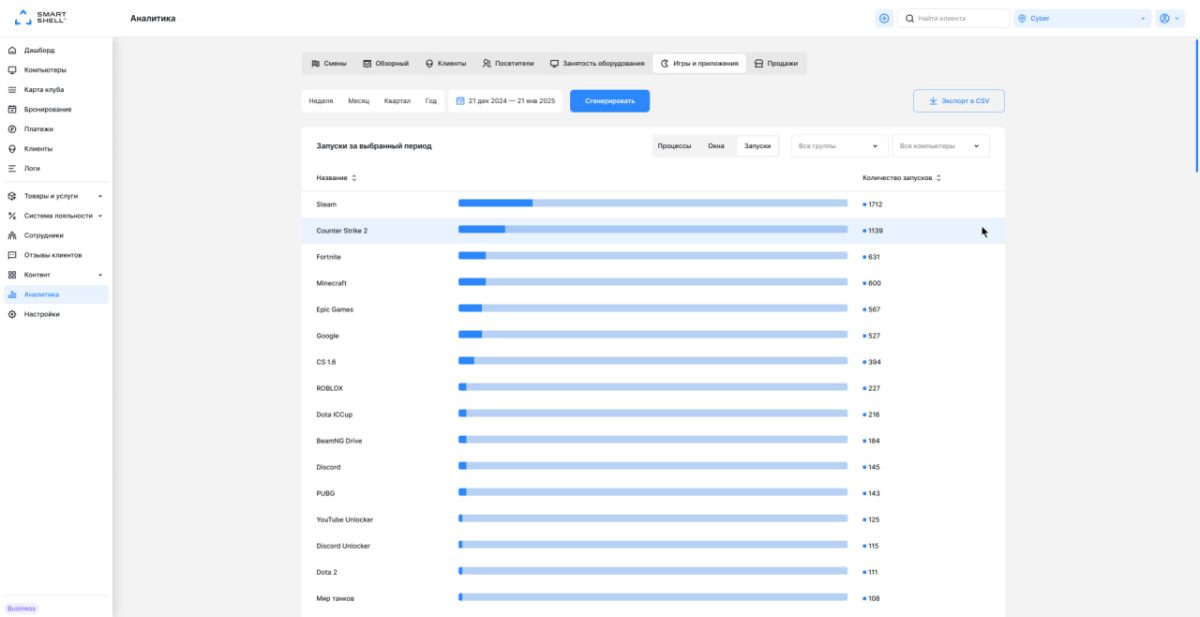Image resolution: width=1200 pixels, height=617 pixels.
Task: Select the Квартал period option
Action: [x=397, y=101]
